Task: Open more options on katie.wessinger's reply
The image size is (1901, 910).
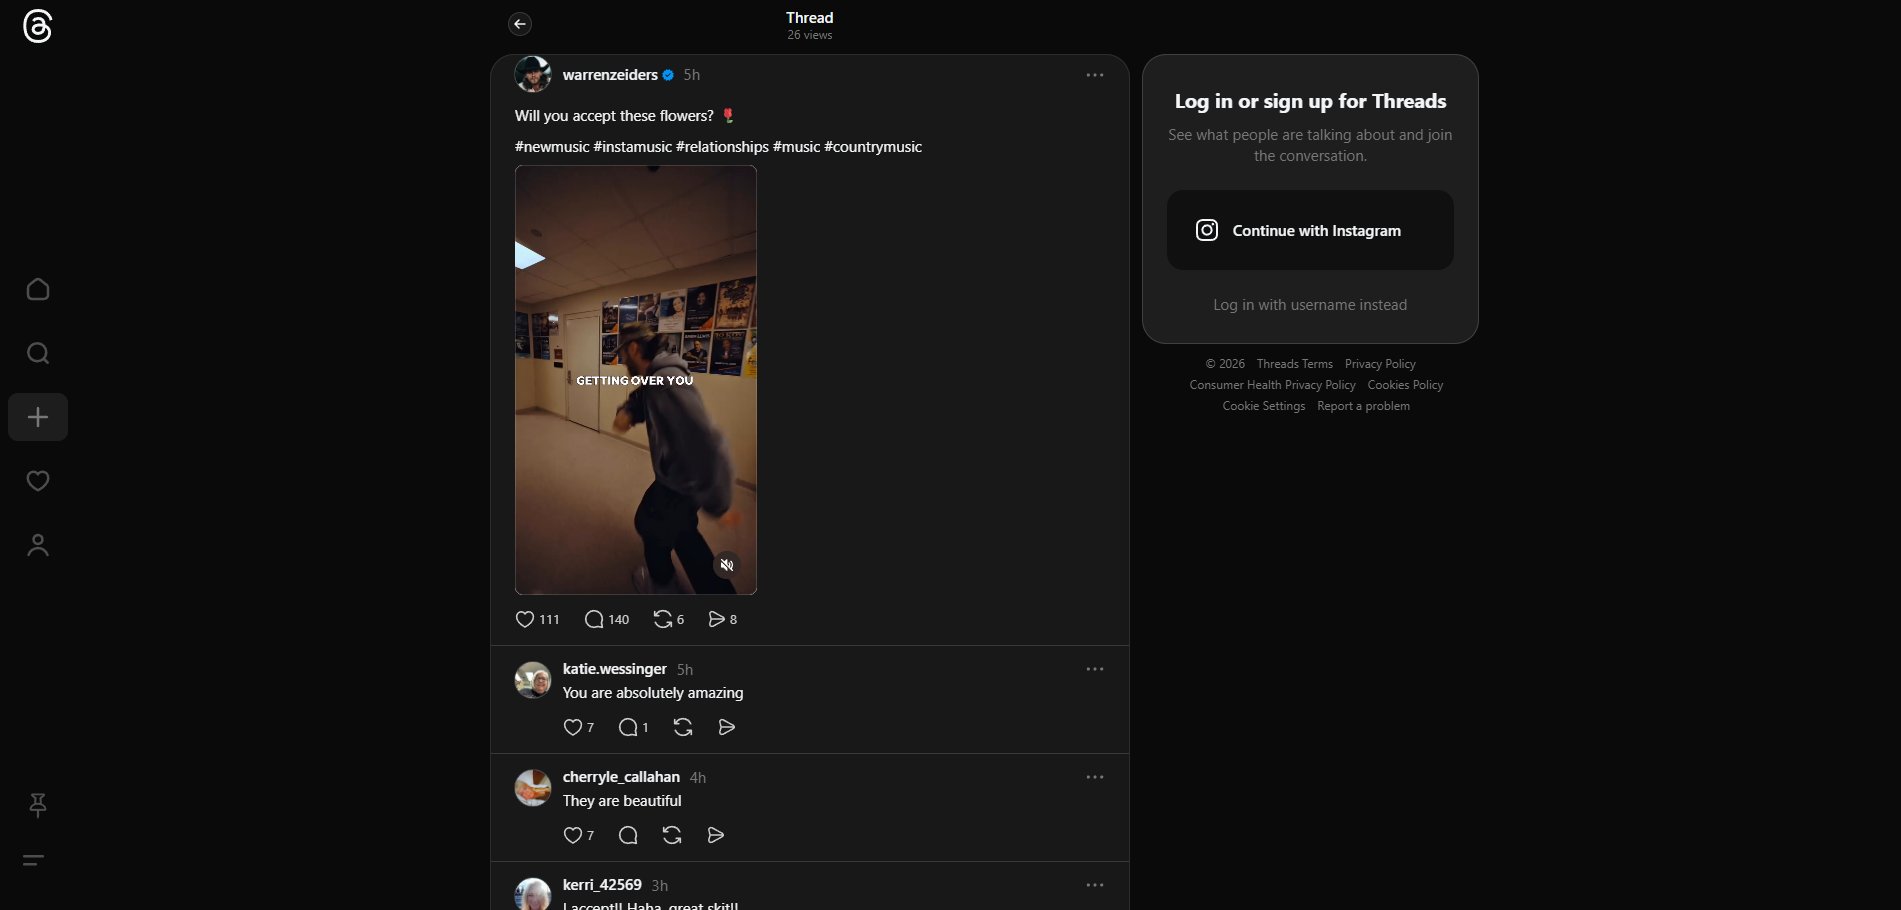Action: click(1095, 669)
